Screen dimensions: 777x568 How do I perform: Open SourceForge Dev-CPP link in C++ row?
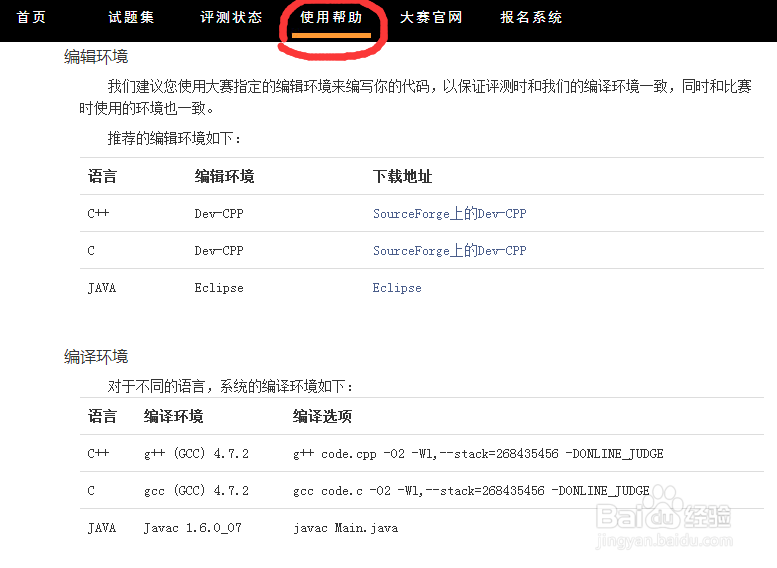449,213
